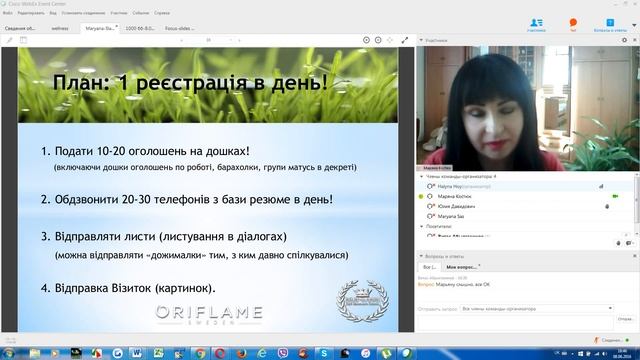Open the Файл menu

point(8,13)
